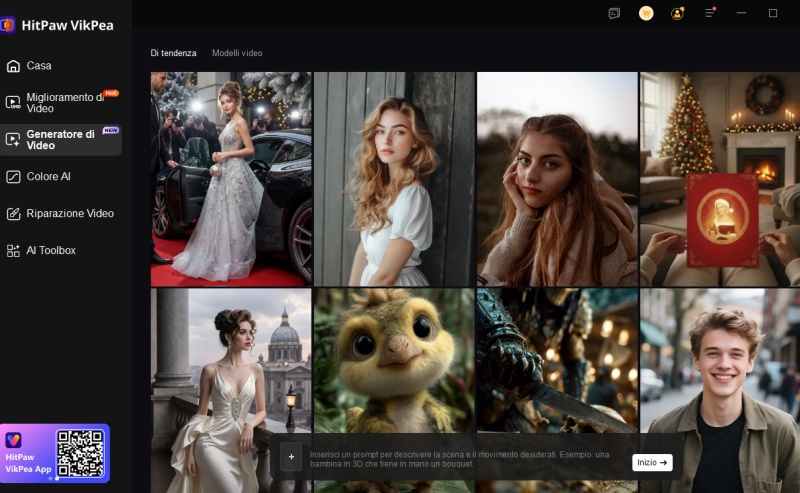Click the shopping cart icon
The height and width of the screenshot is (493, 800).
coord(646,13)
